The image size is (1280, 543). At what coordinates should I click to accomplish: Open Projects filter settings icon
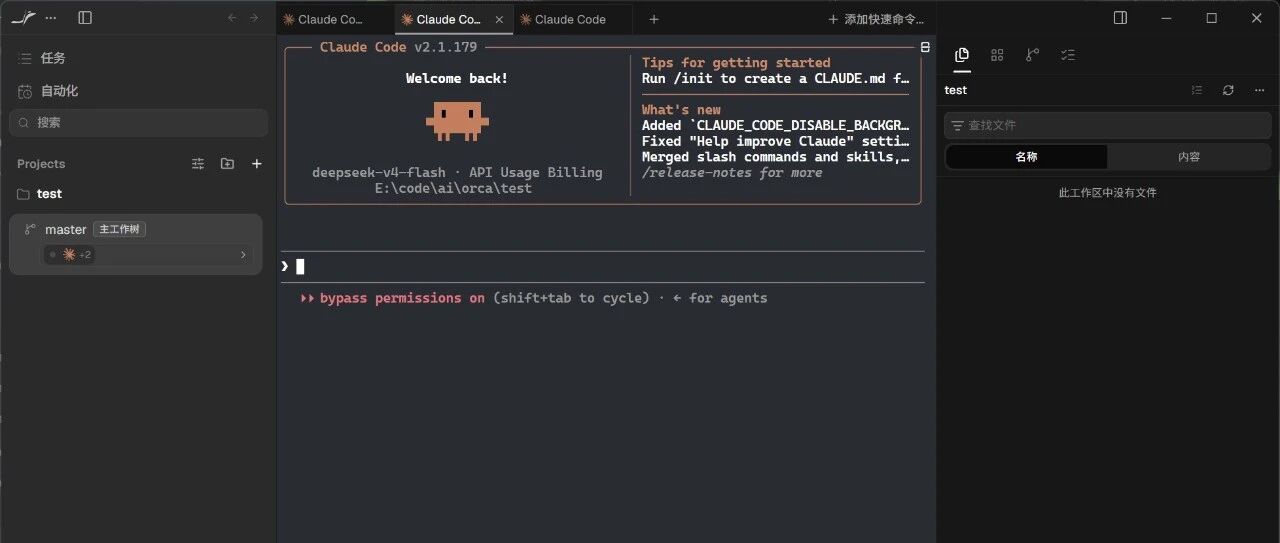pos(198,164)
